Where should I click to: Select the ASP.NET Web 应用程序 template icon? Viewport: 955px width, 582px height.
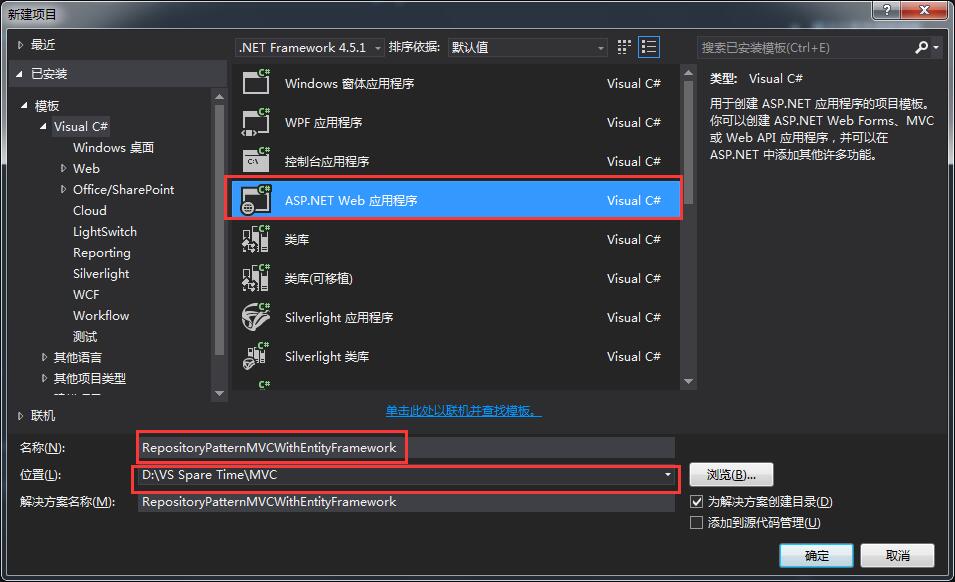pyautogui.click(x=256, y=200)
